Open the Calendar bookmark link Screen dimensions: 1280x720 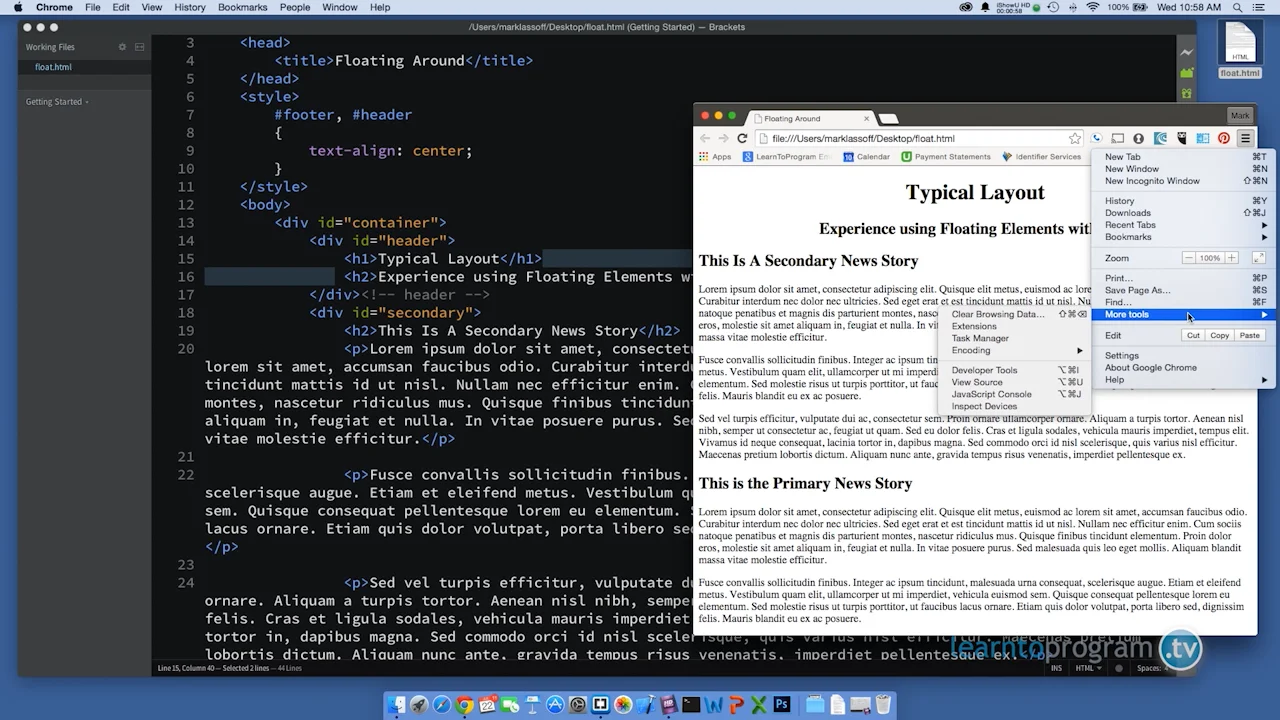pyautogui.click(x=866, y=157)
